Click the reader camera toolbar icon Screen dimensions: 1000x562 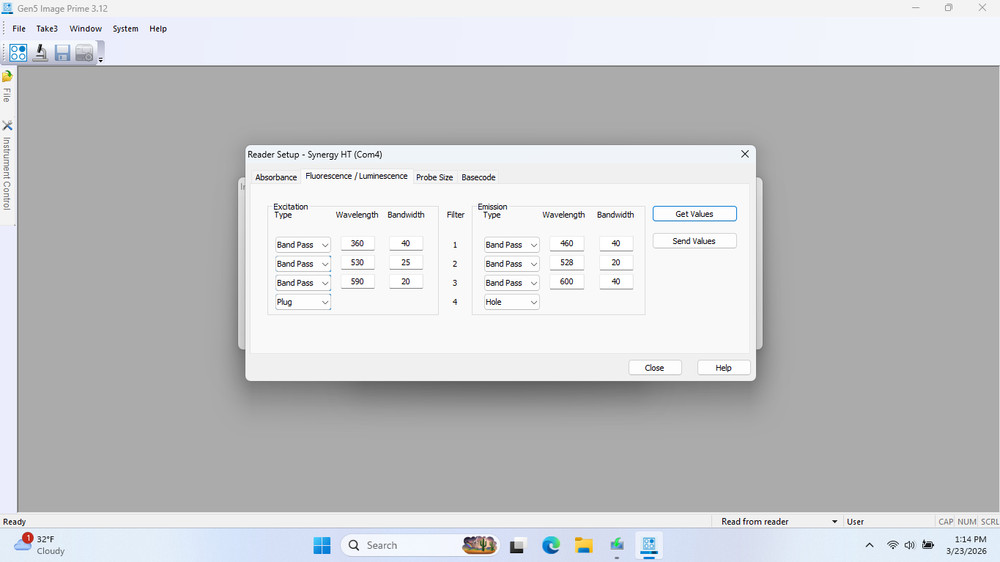pyautogui.click(x=84, y=53)
